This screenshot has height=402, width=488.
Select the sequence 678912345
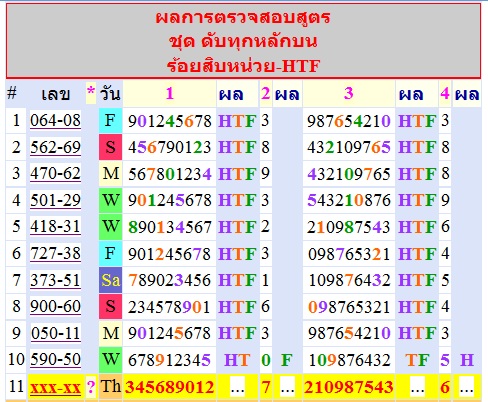[170, 360]
